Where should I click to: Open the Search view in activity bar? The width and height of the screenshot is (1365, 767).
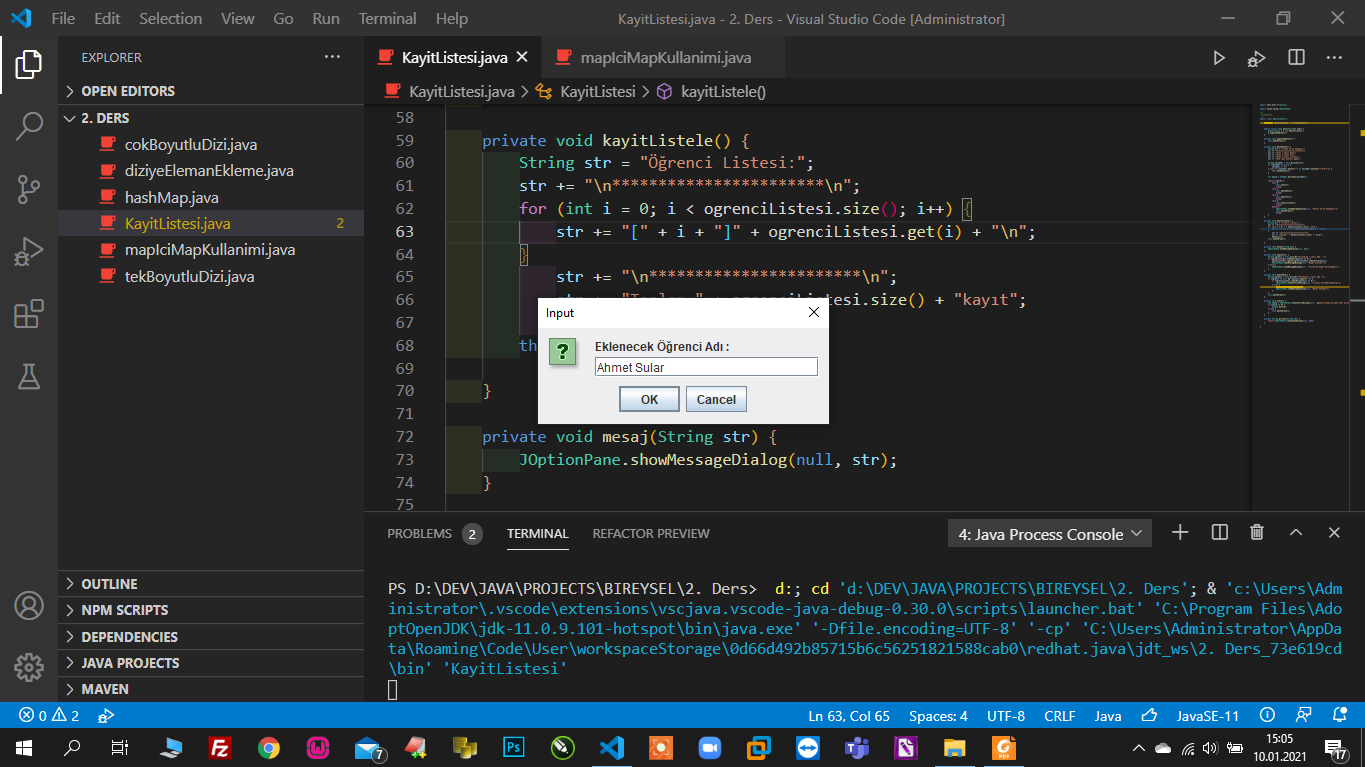click(28, 126)
